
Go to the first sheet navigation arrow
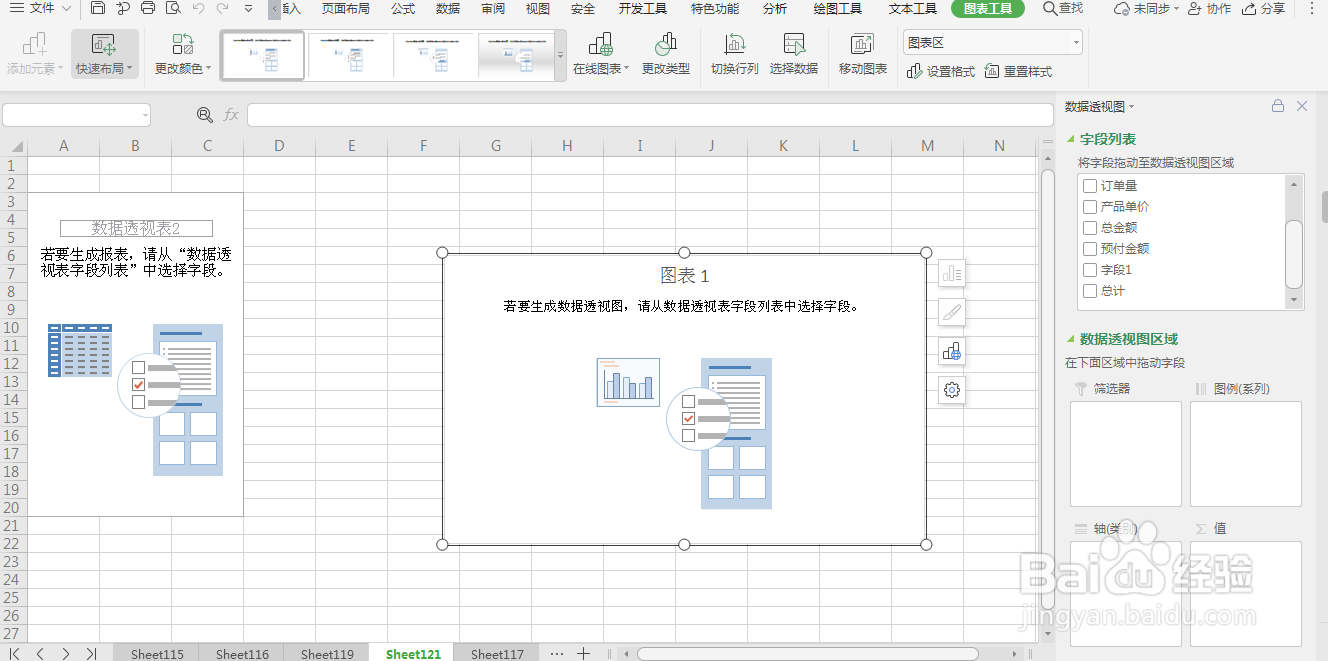point(15,654)
